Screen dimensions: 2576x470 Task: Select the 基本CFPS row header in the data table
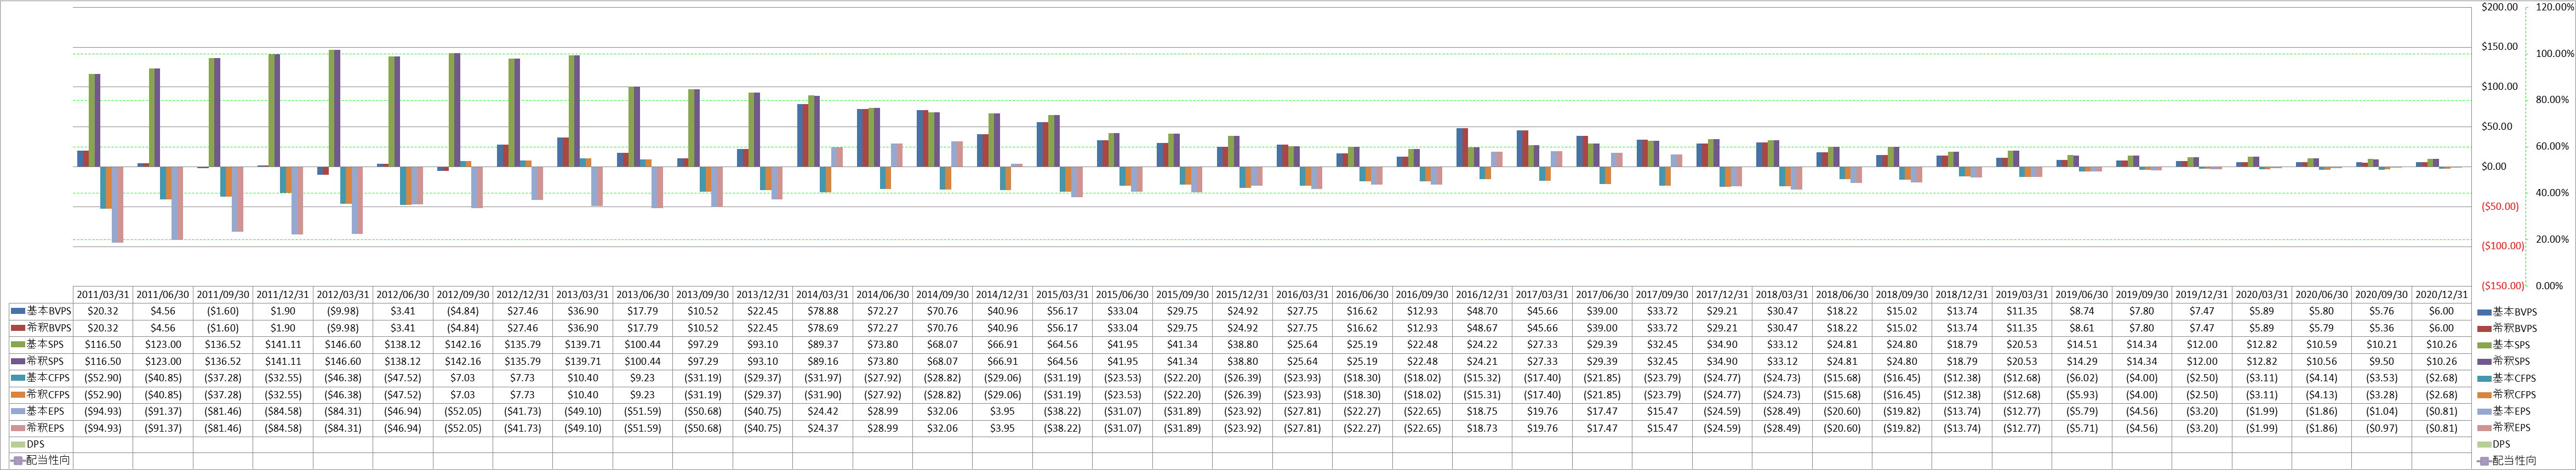pyautogui.click(x=40, y=378)
